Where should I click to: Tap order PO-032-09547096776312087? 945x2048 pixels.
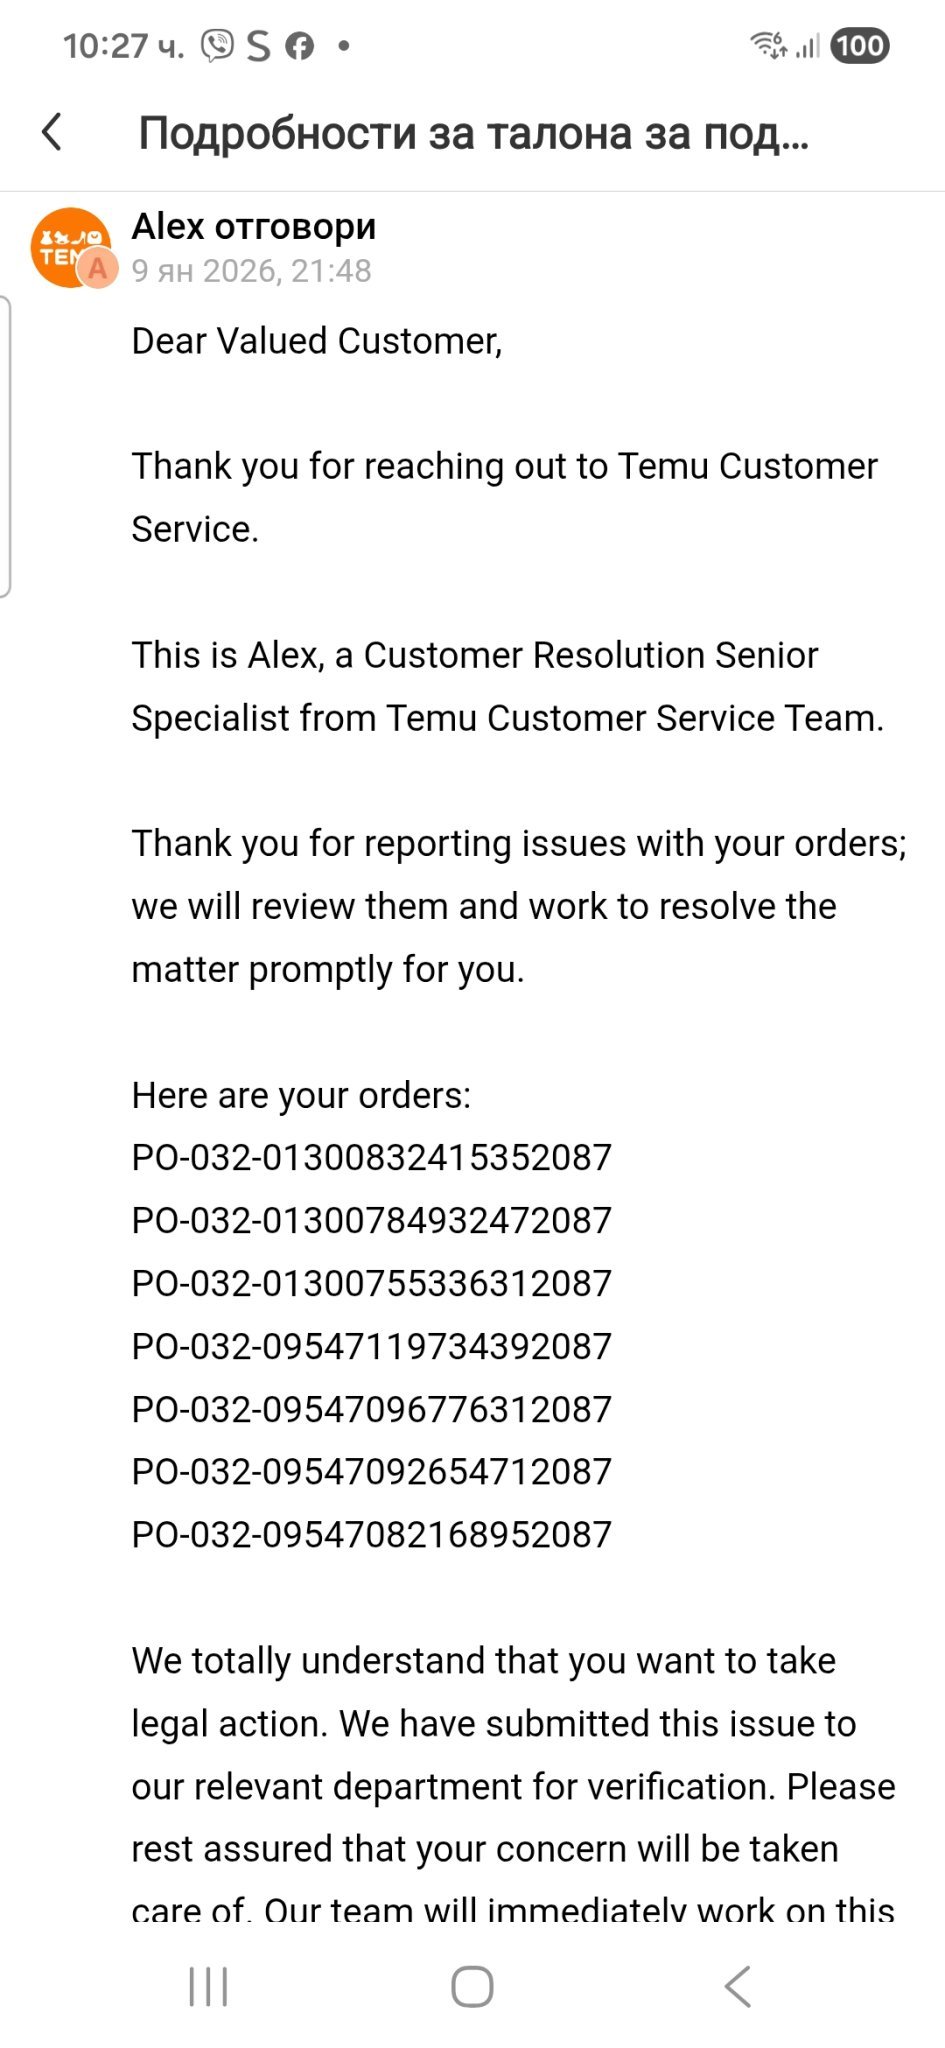coord(371,1410)
